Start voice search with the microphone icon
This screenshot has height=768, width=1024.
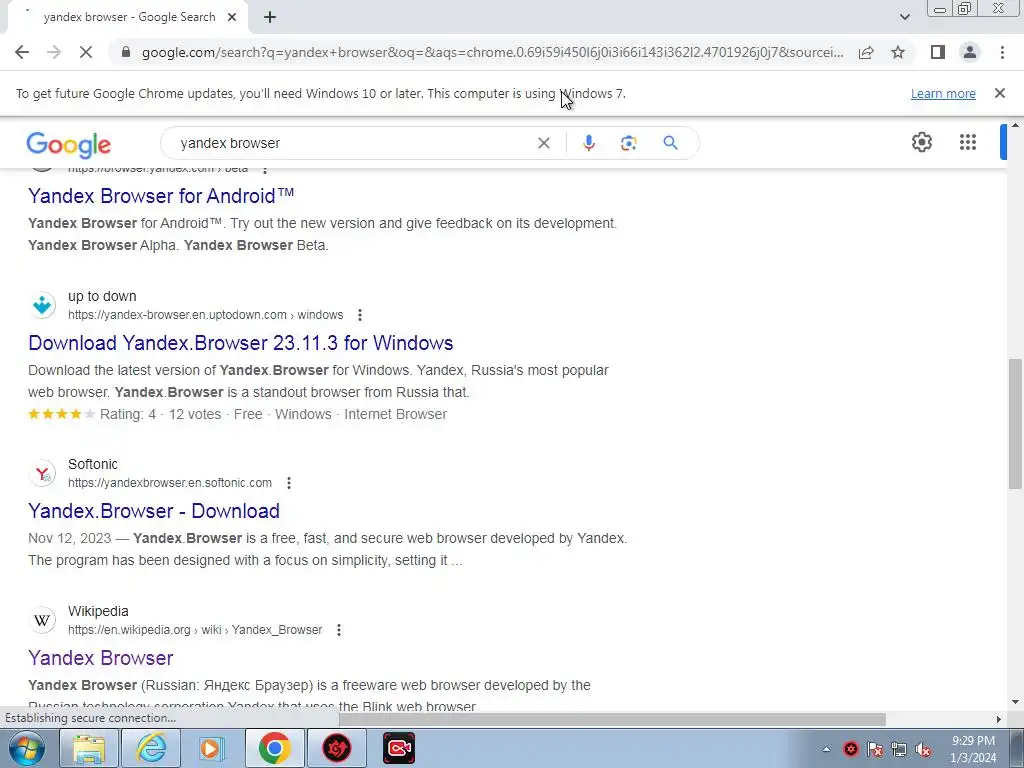pyautogui.click(x=588, y=143)
